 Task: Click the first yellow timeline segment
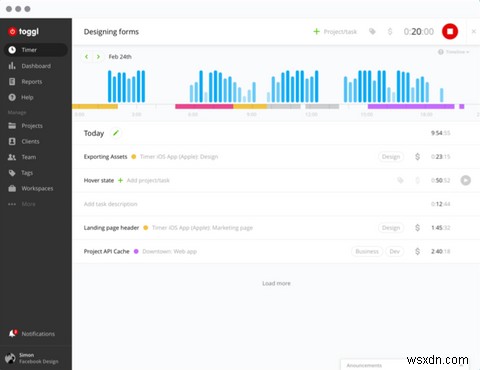tap(95, 106)
